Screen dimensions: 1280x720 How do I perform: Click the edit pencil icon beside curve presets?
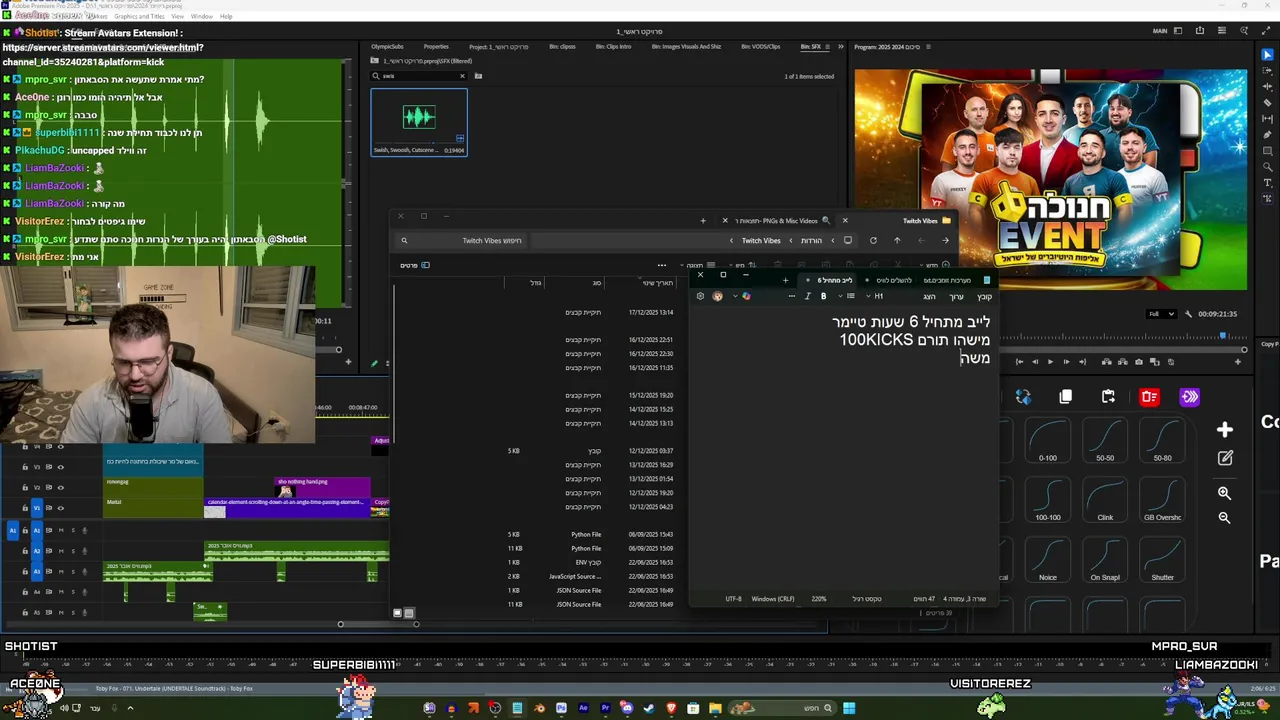[1225, 458]
